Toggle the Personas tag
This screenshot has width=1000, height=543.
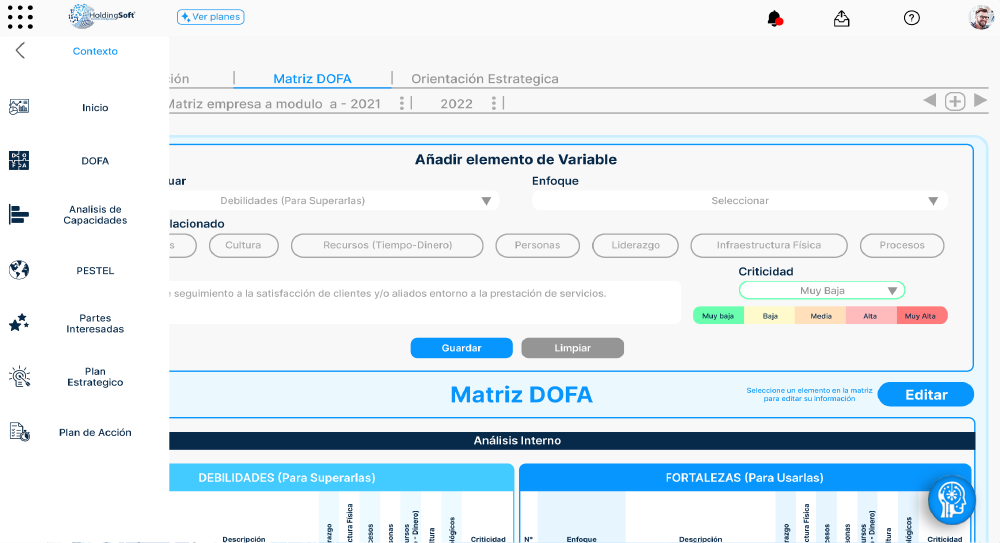538,245
